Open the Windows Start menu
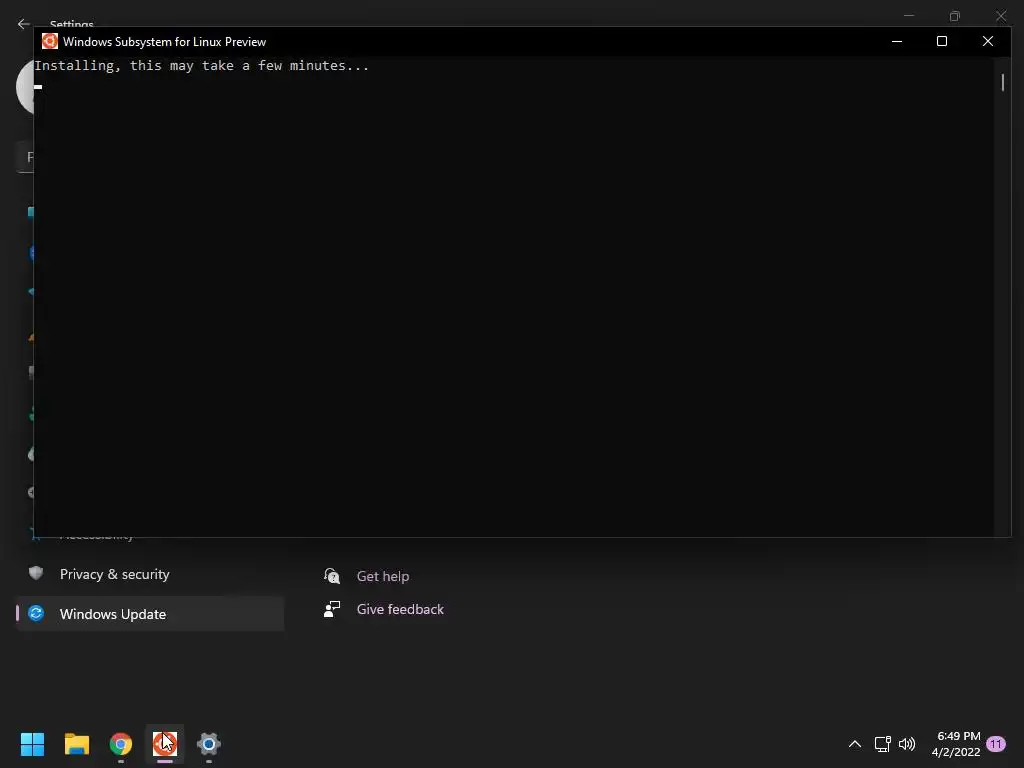This screenshot has height=768, width=1024. [32, 744]
